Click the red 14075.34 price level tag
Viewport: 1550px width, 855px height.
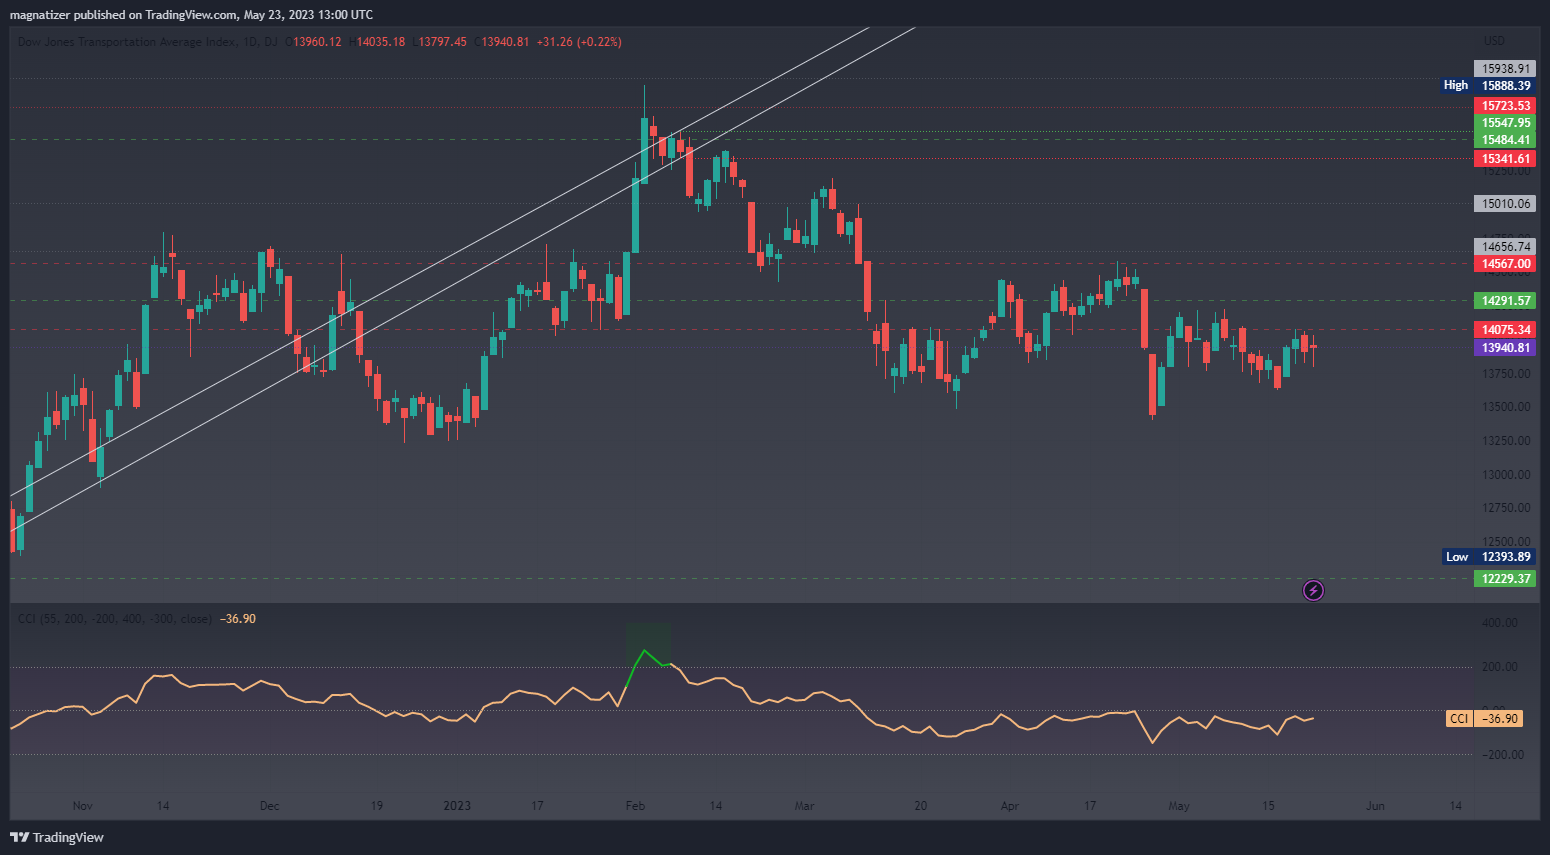(1505, 330)
